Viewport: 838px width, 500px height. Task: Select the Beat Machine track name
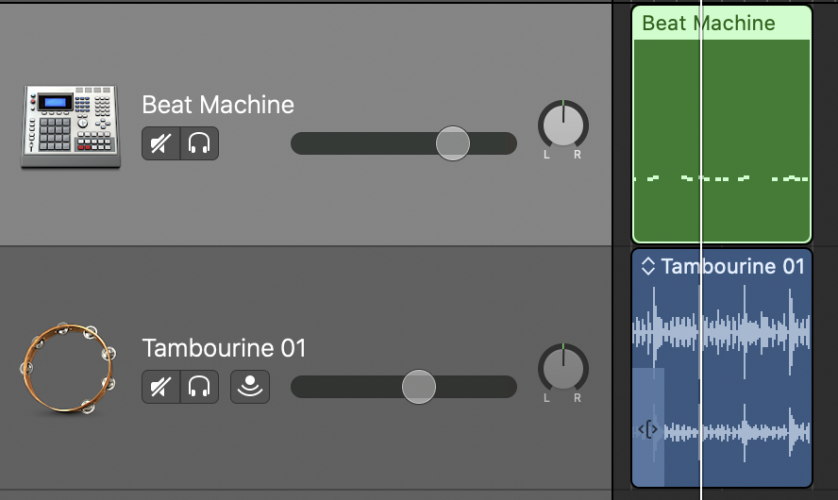(218, 105)
